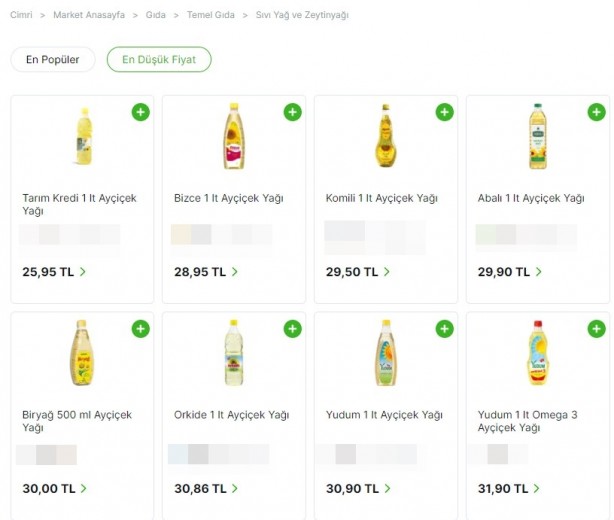Sort by En Popüler
The image size is (614, 520).
click(x=53, y=60)
